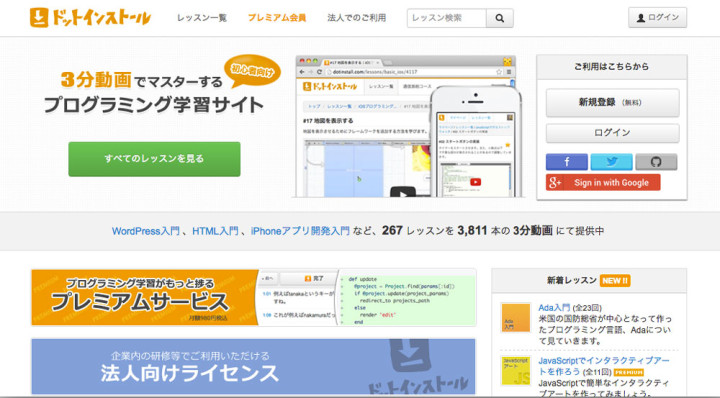Open the JavaScript lesson yellow thumbnail
The width and height of the screenshot is (720, 398).
(x=515, y=371)
